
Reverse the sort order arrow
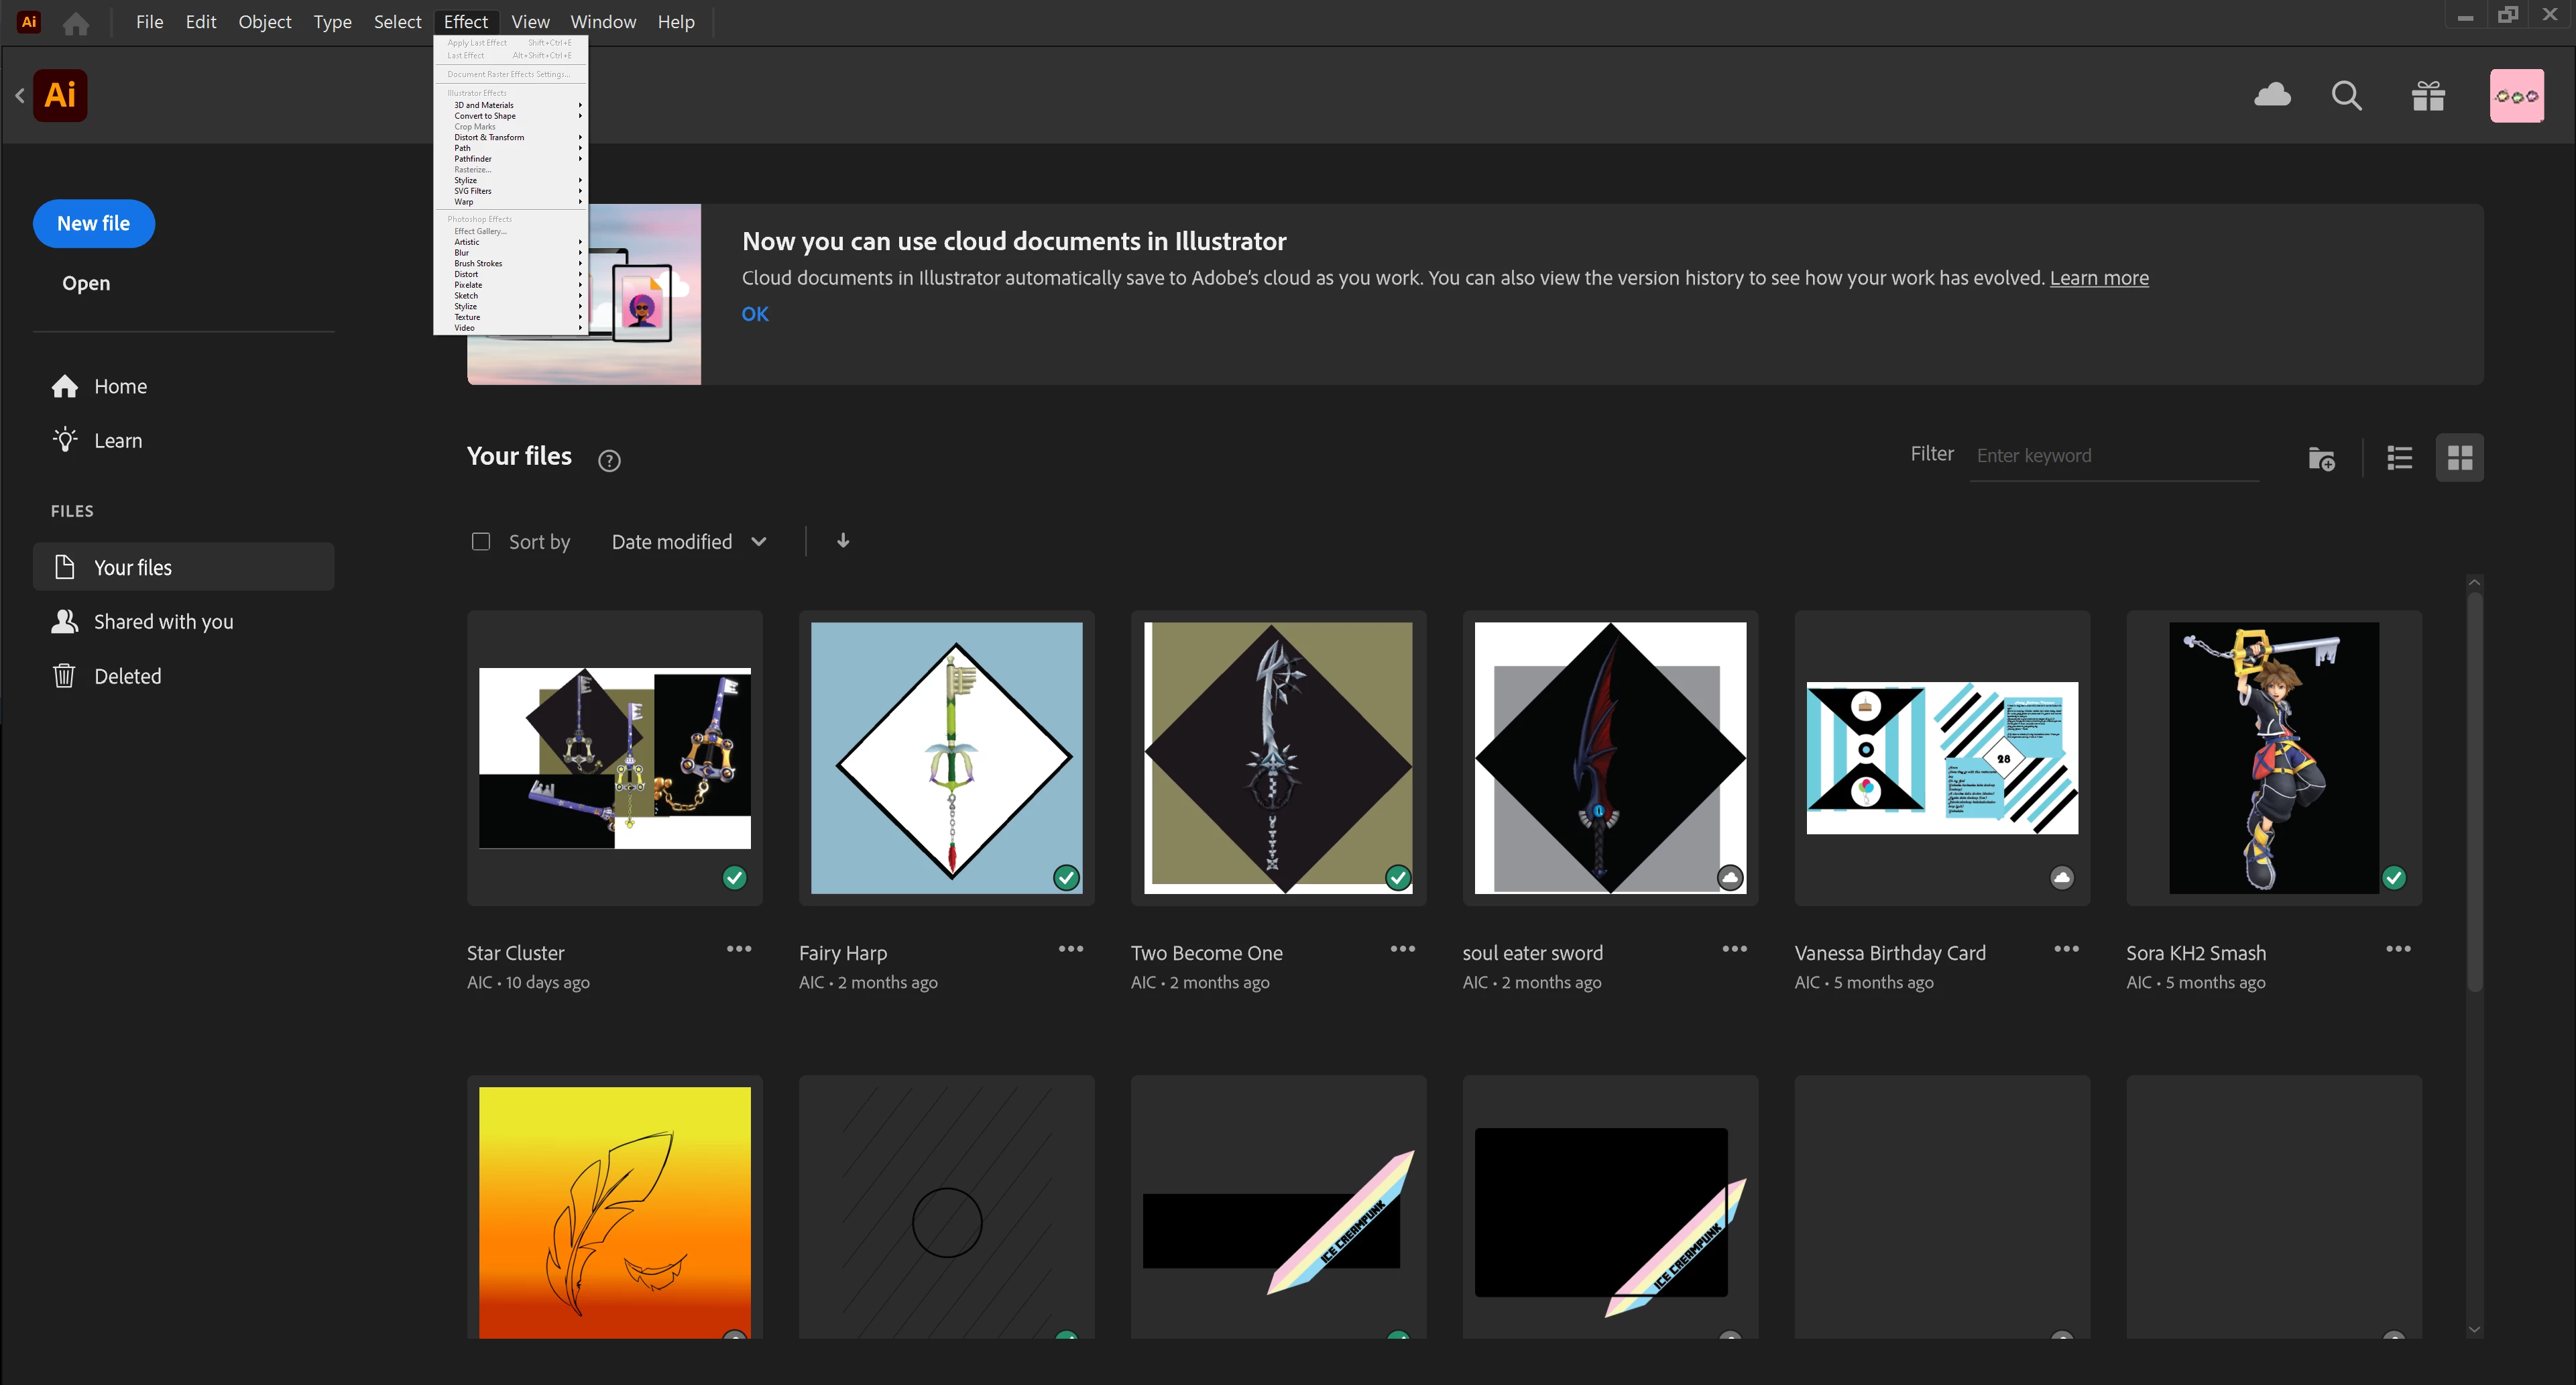tap(843, 540)
